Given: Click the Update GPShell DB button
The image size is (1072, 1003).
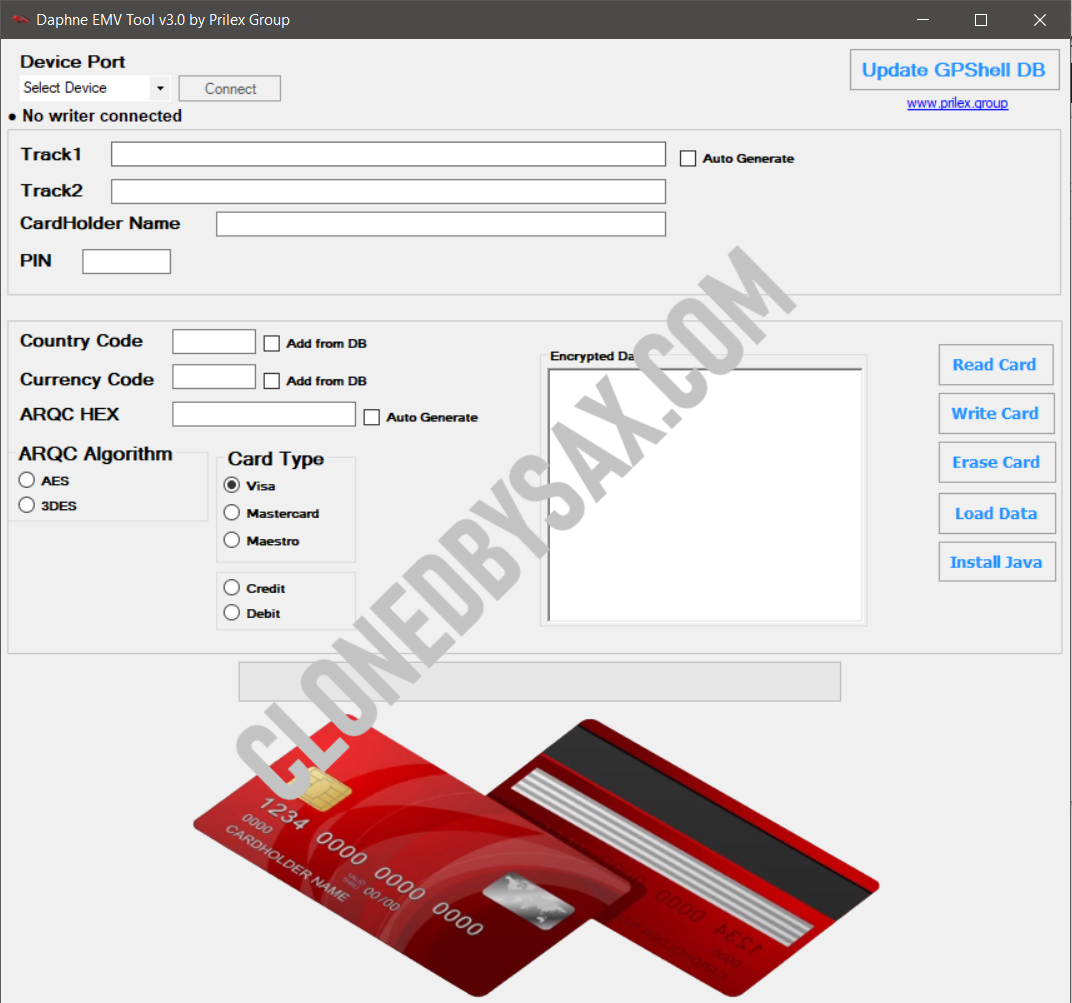Looking at the screenshot, I should [954, 70].
